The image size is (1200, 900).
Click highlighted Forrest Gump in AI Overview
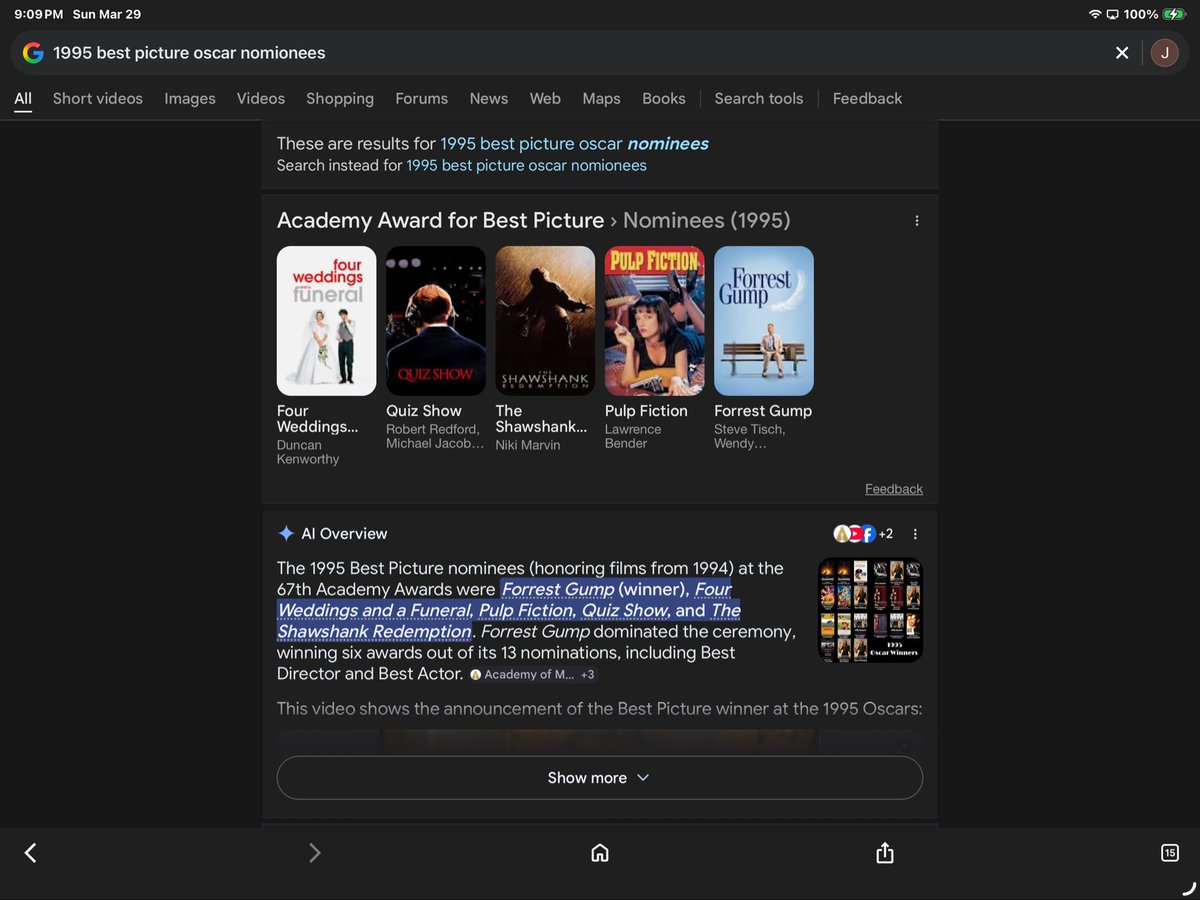click(558, 589)
